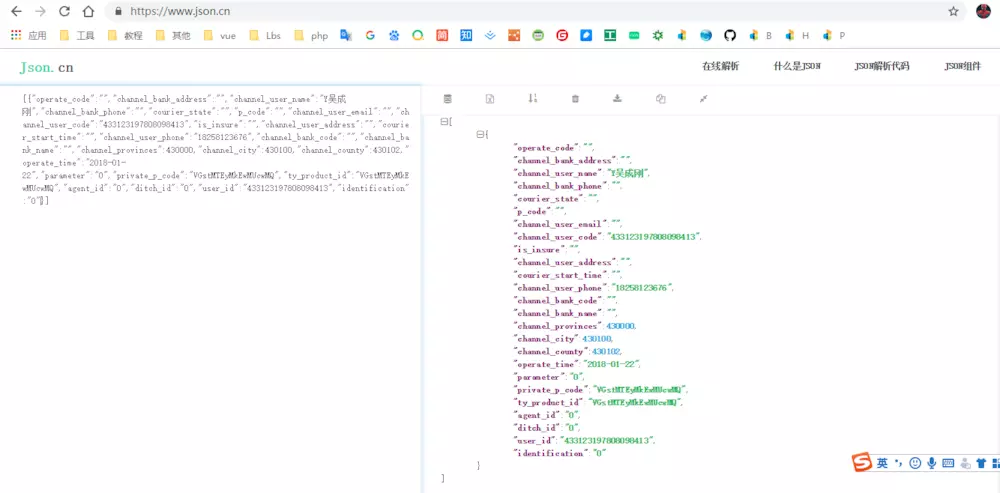Click the channel_provinces value 430000

tap(621, 327)
